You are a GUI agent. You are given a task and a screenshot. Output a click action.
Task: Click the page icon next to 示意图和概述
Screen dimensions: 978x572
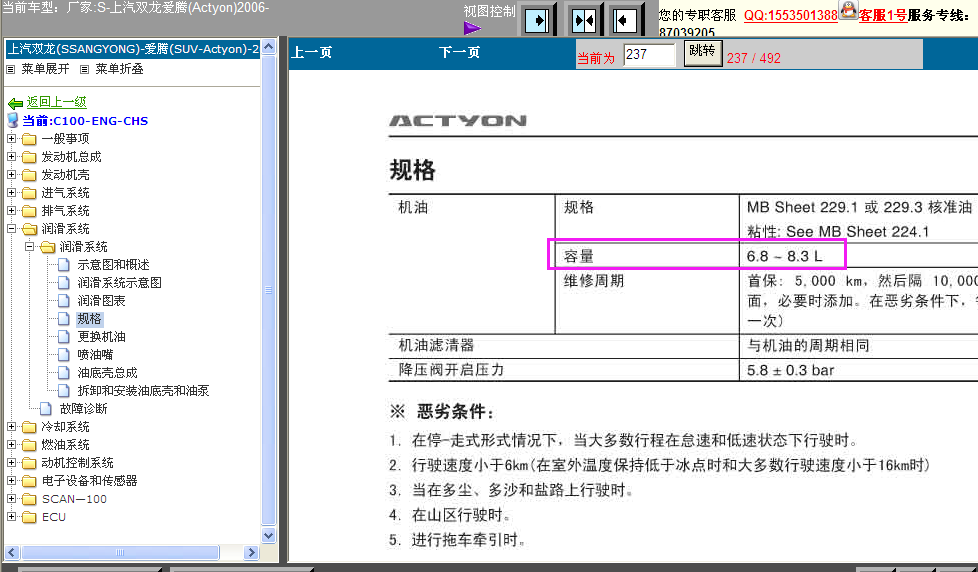[64, 265]
